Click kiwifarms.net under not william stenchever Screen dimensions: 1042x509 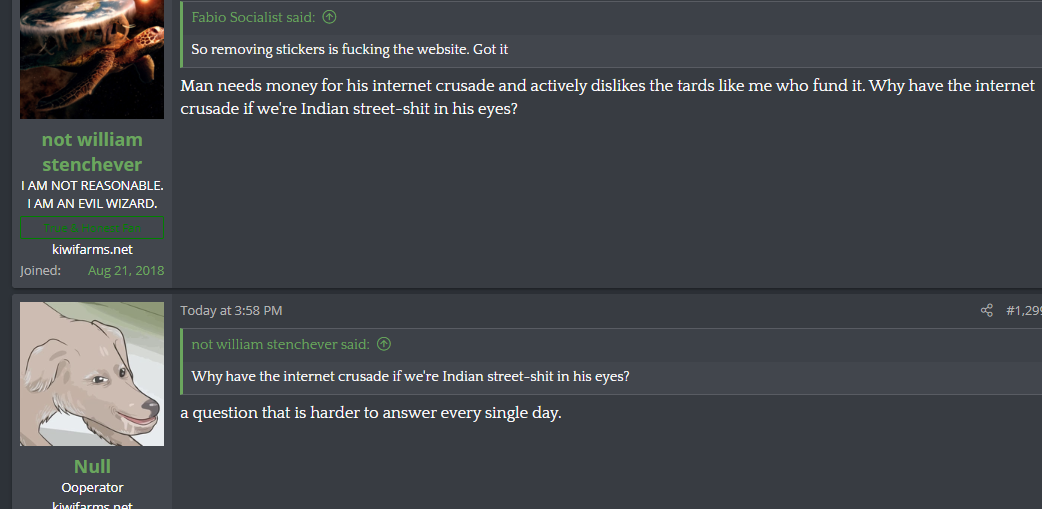click(x=92, y=249)
